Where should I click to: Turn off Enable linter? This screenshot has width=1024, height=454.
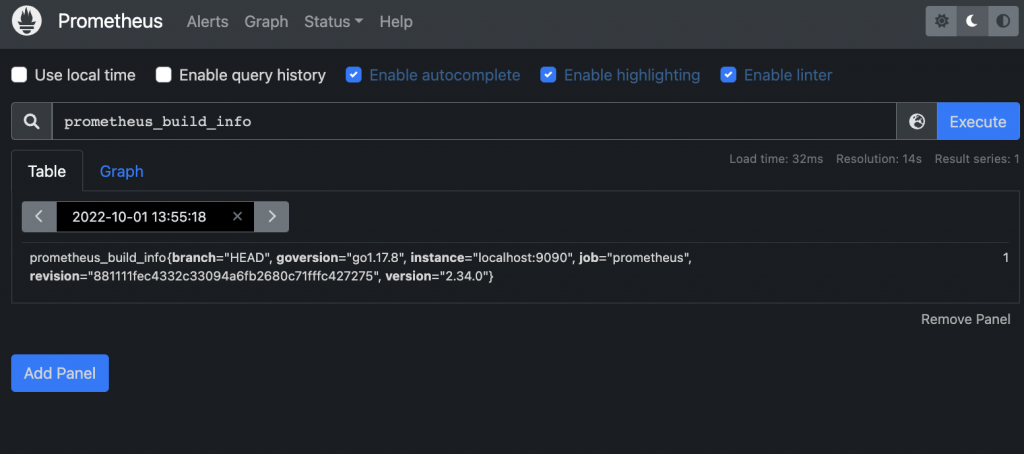[729, 75]
